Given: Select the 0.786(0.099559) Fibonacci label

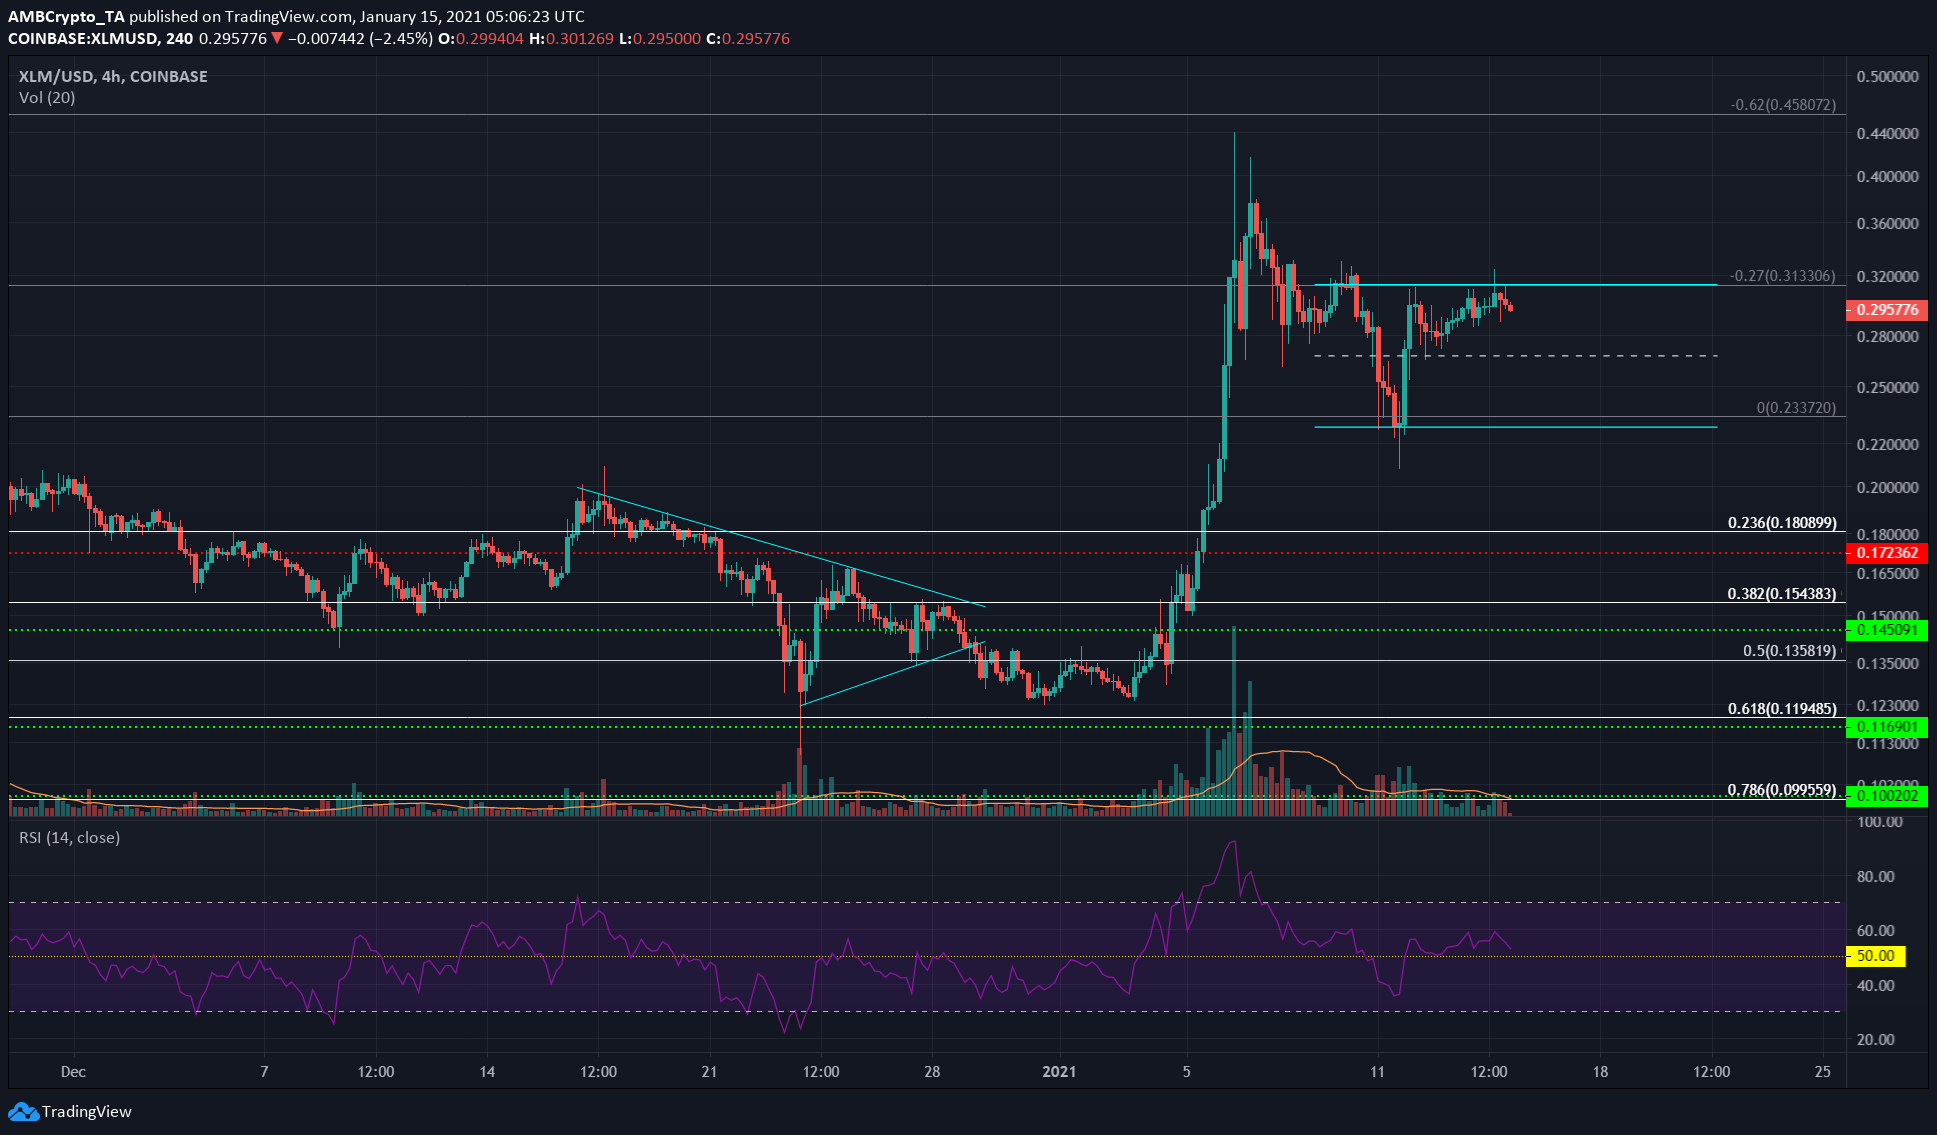Looking at the screenshot, I should click(x=1782, y=789).
